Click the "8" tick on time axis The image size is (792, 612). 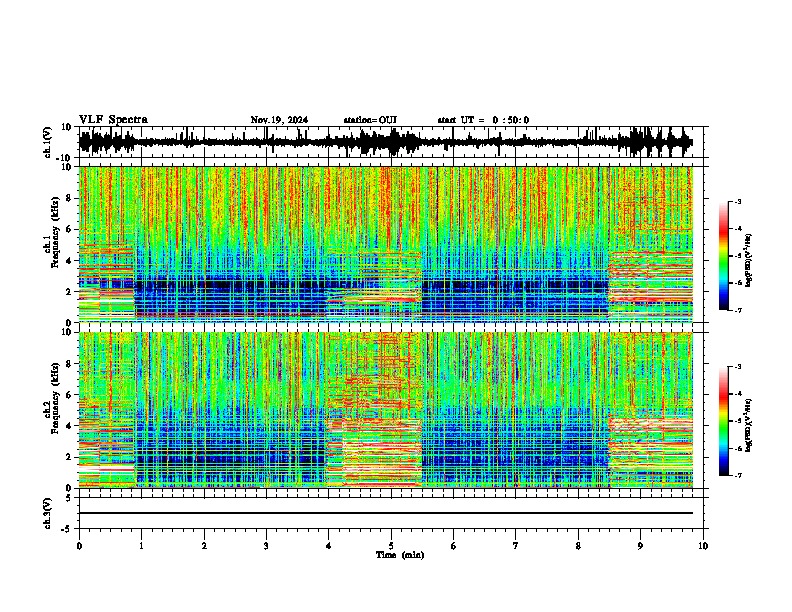click(x=578, y=546)
